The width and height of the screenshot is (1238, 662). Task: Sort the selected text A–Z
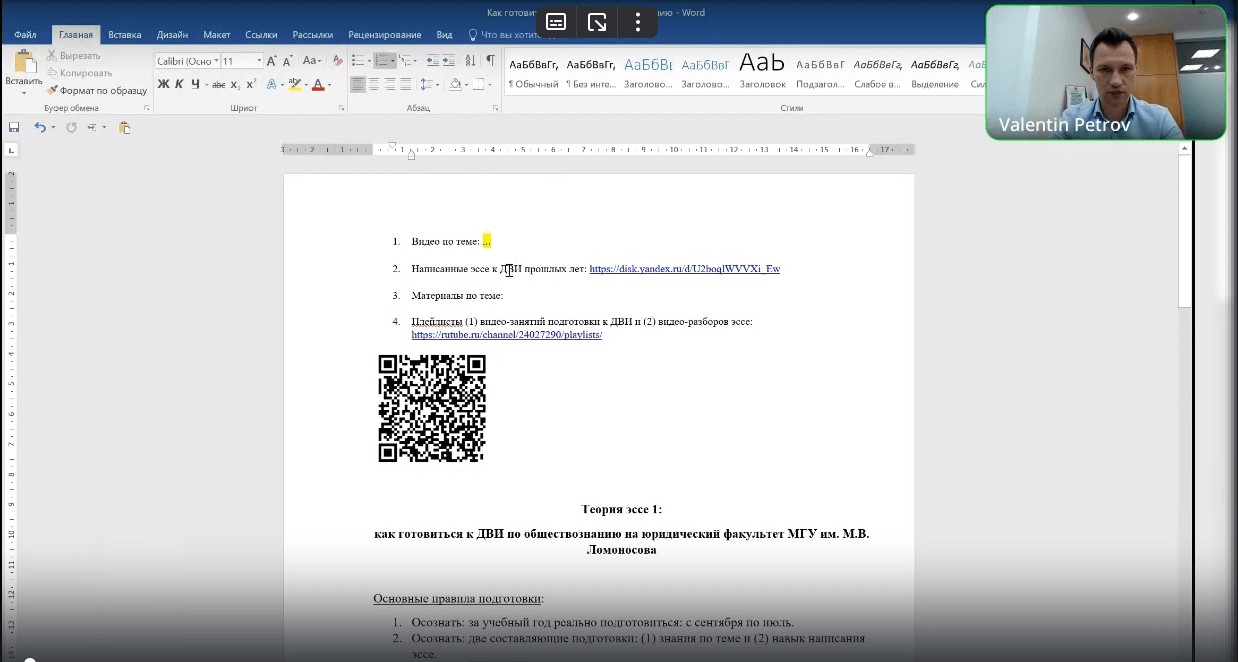(x=470, y=61)
